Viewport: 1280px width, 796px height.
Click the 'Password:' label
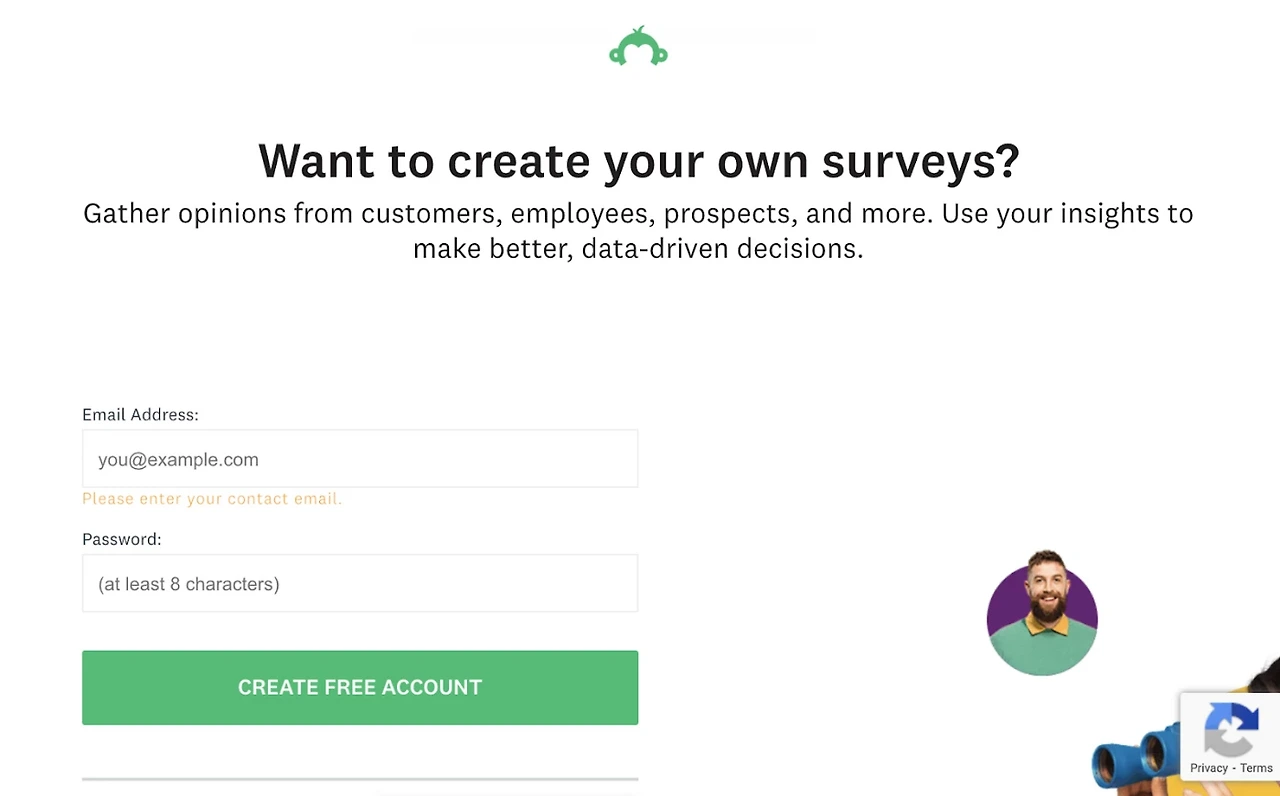(121, 539)
